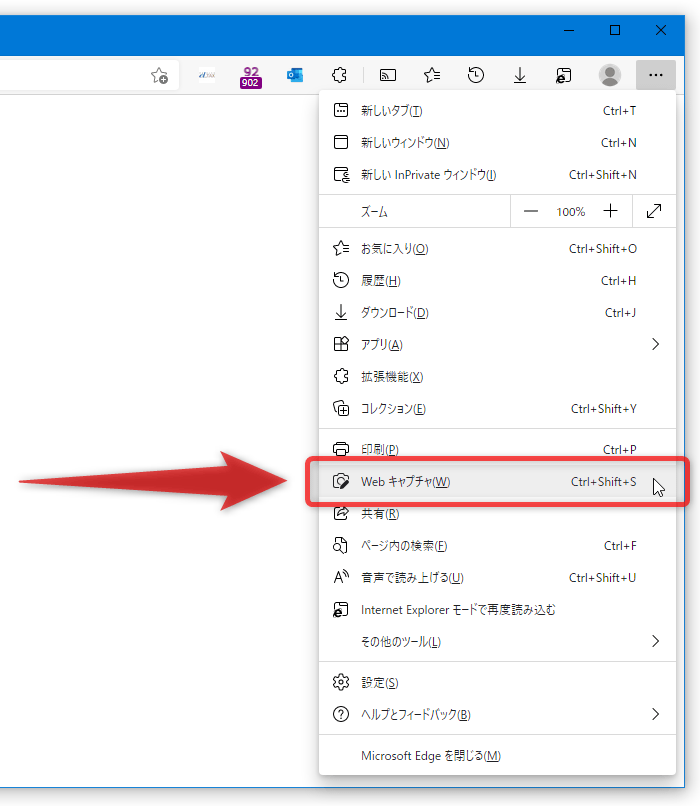
Task: Open お気に入り(O) from the menu
Action: point(497,249)
